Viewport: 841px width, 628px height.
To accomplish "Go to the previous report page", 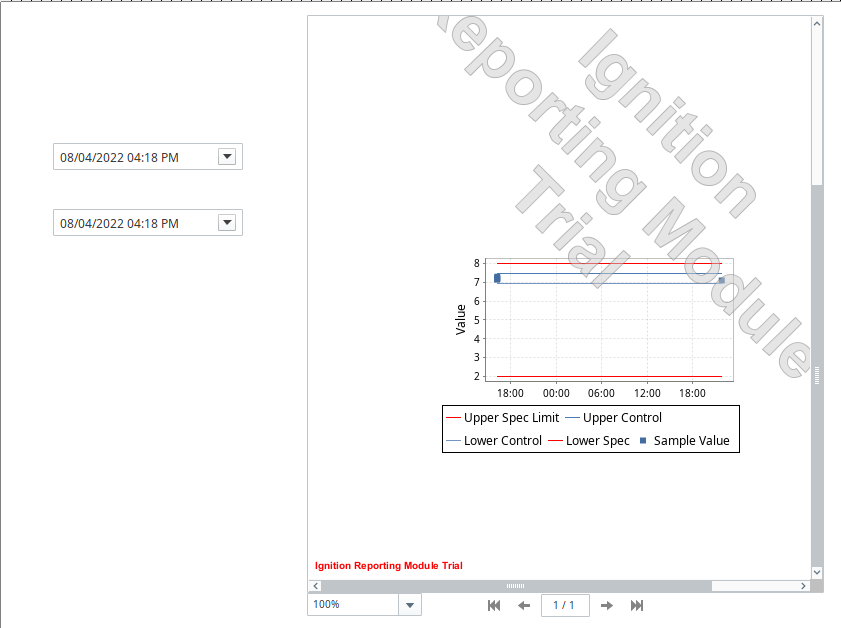I will (x=523, y=605).
